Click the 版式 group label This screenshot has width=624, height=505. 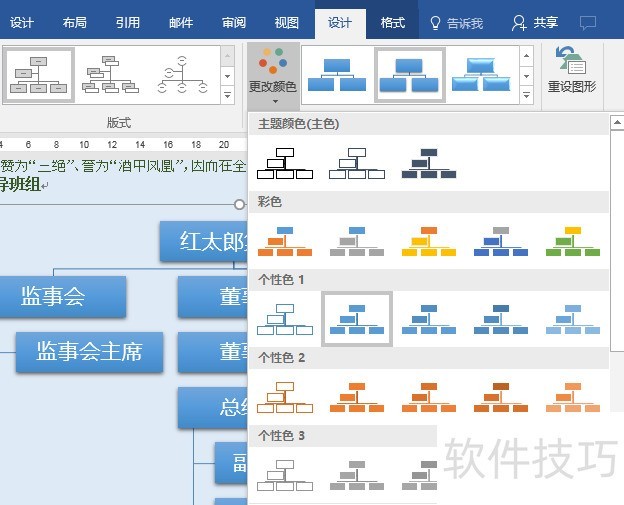pyautogui.click(x=119, y=123)
